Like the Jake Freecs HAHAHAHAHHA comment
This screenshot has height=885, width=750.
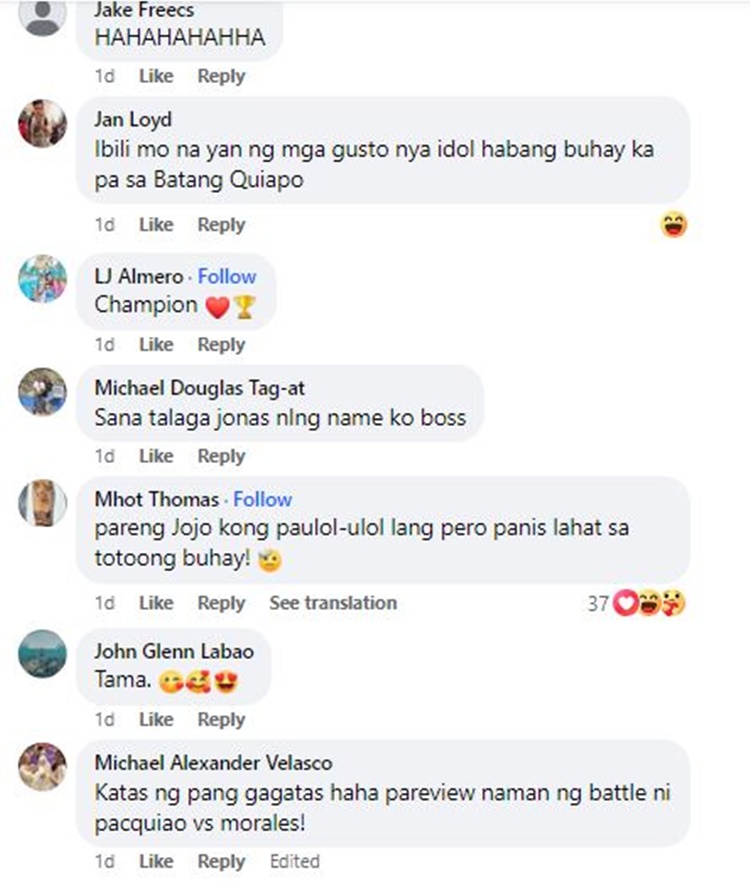coord(156,76)
